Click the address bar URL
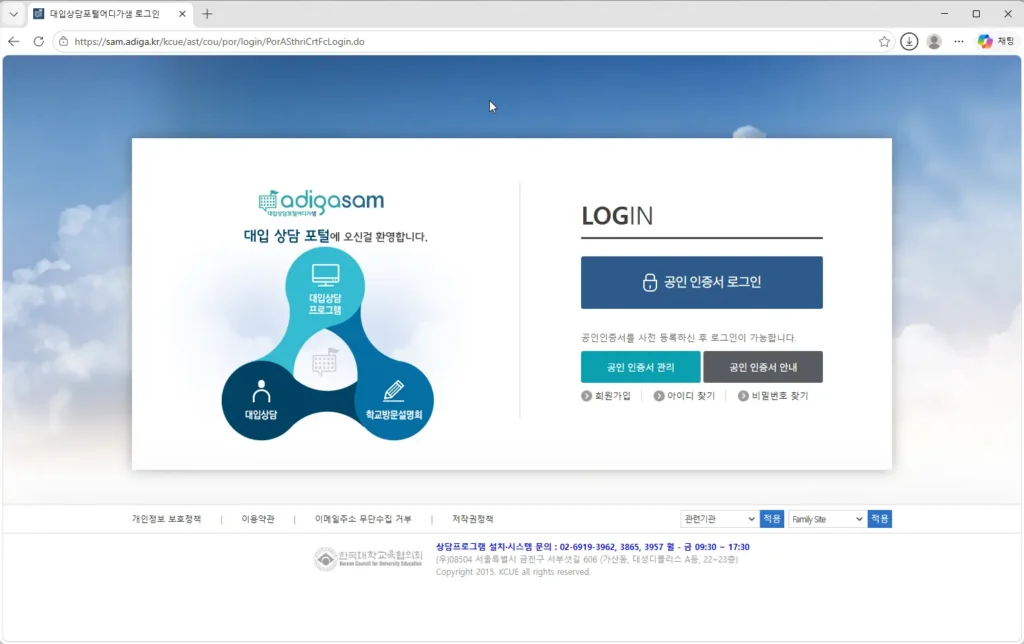Screen dimensions: 1024x644 (x=219, y=41)
